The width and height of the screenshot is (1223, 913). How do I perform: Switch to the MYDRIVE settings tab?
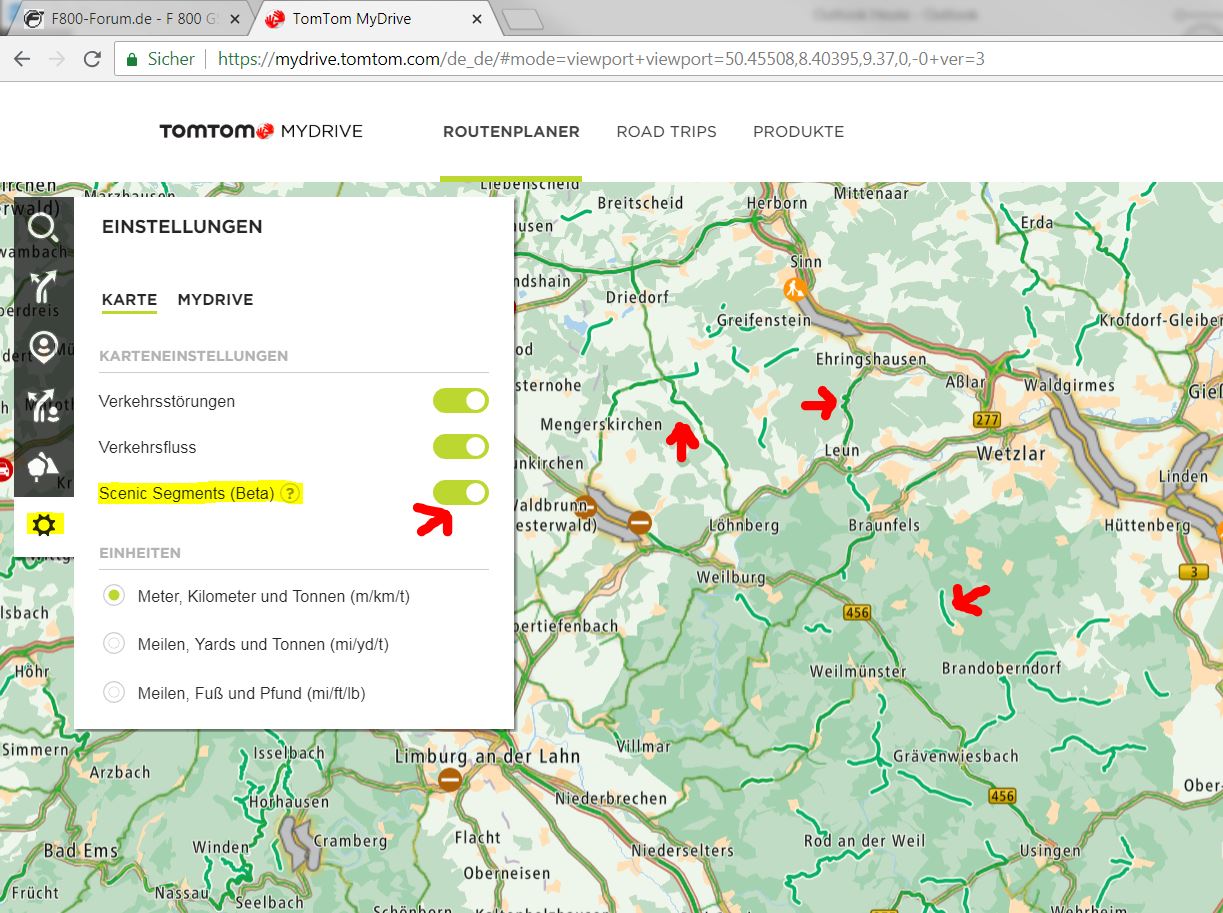click(215, 300)
